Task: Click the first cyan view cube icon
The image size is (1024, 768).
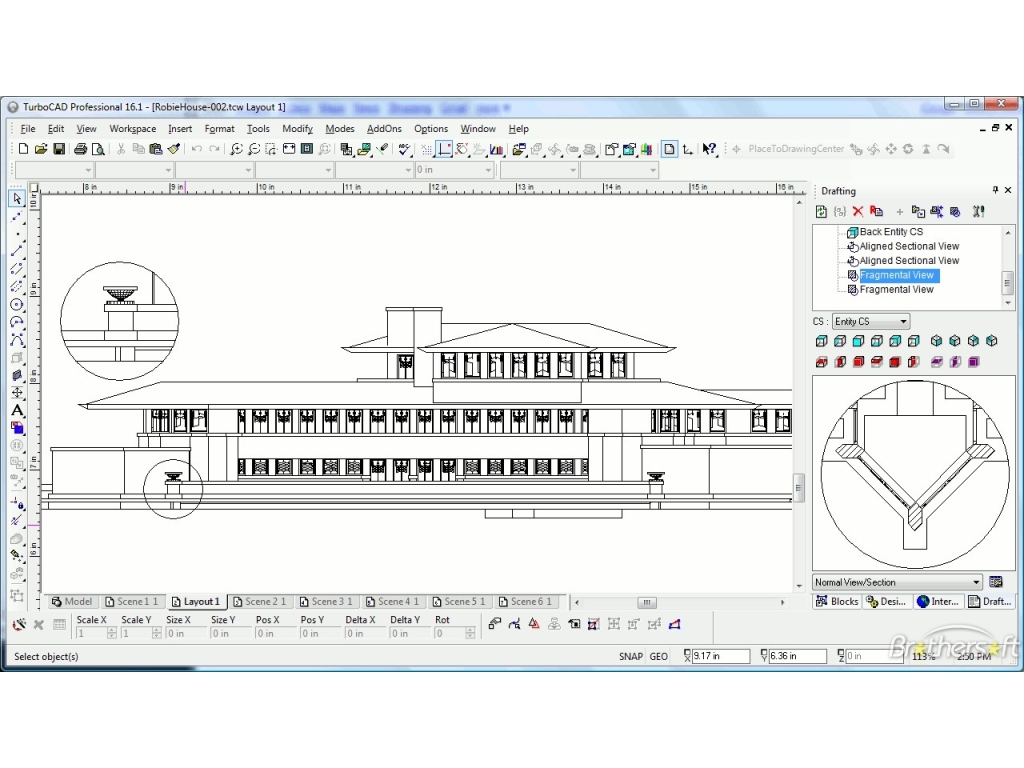Action: coord(822,341)
